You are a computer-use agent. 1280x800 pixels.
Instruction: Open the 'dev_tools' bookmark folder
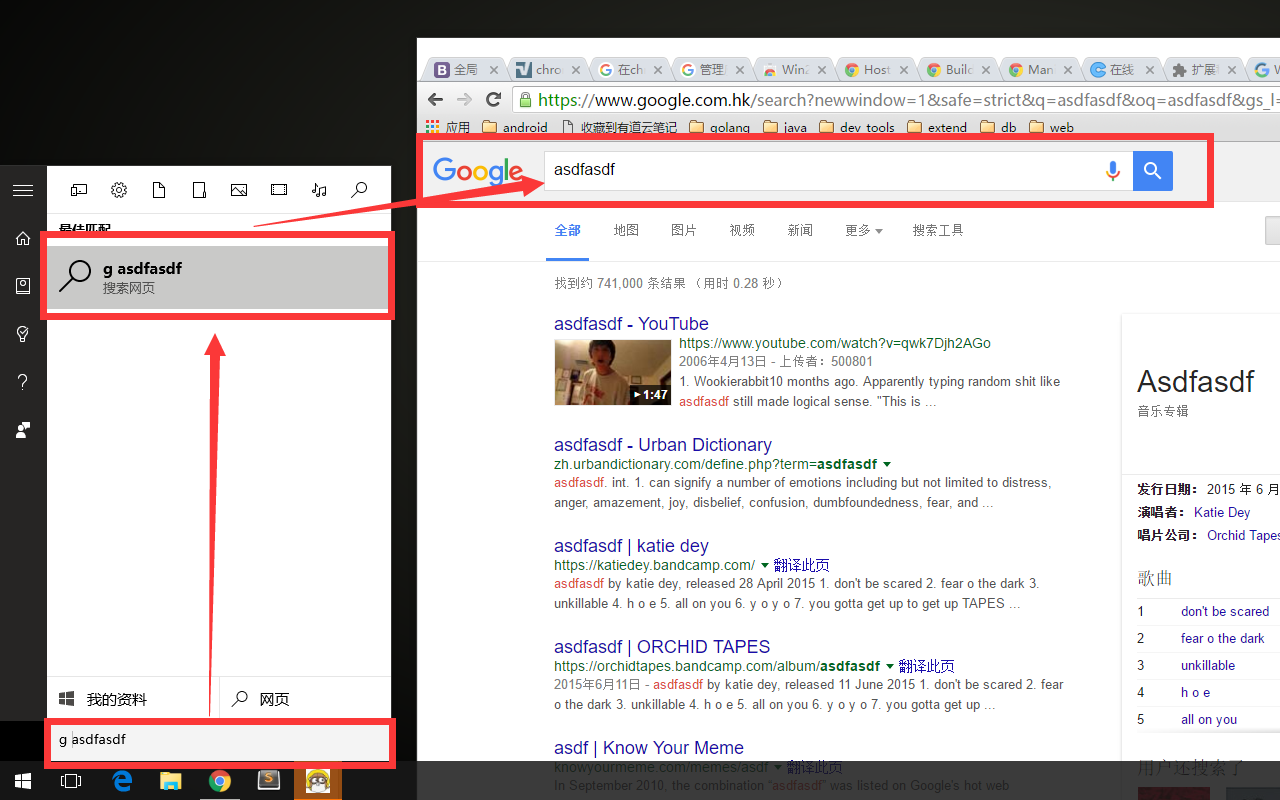857,127
